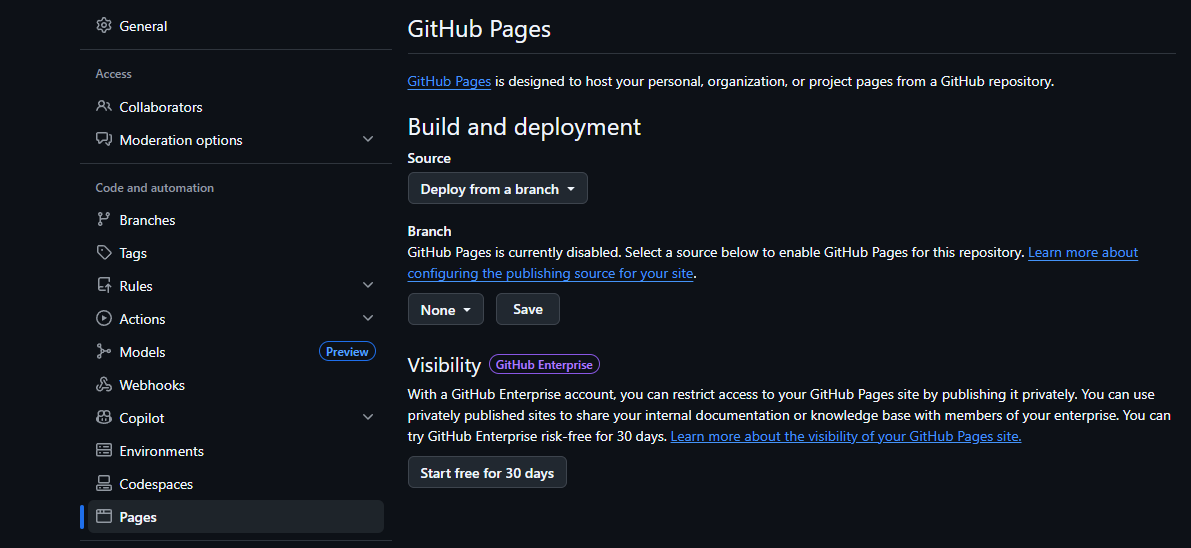Image resolution: width=1191 pixels, height=548 pixels.
Task: Expand the Actions section chevron
Action: tap(368, 318)
